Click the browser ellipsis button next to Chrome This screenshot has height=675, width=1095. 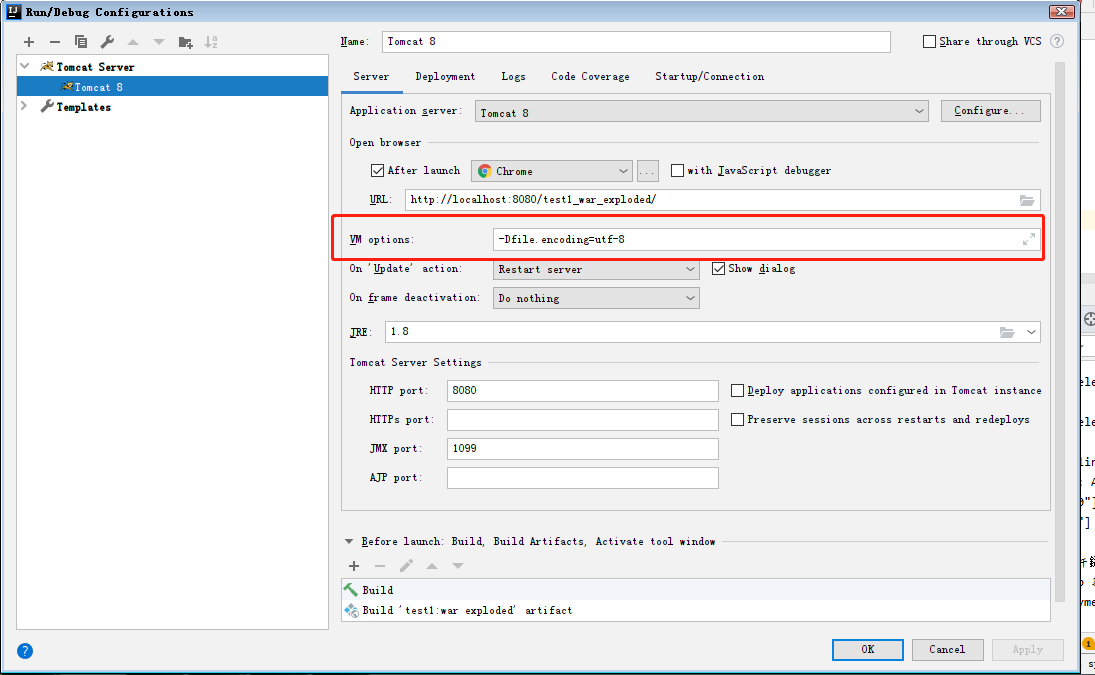tap(647, 171)
